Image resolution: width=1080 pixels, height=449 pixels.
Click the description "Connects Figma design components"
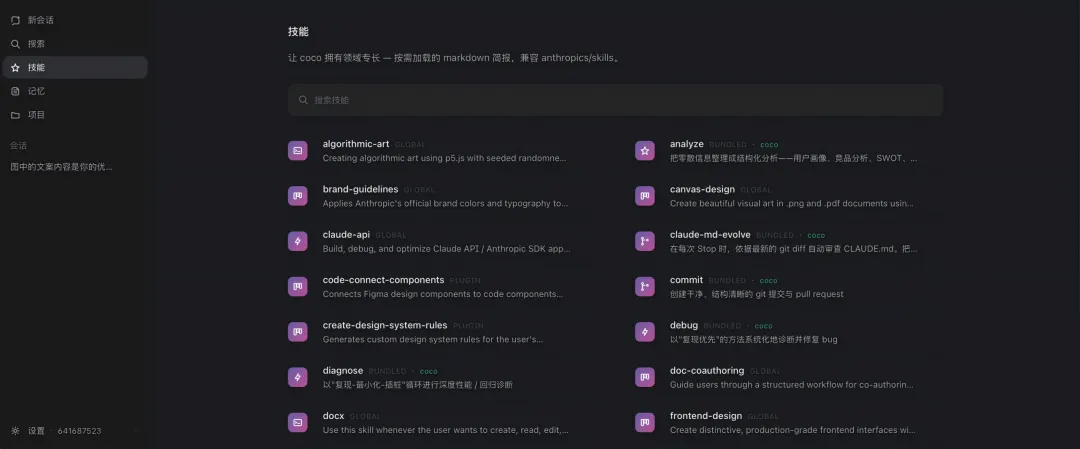(x=443, y=294)
